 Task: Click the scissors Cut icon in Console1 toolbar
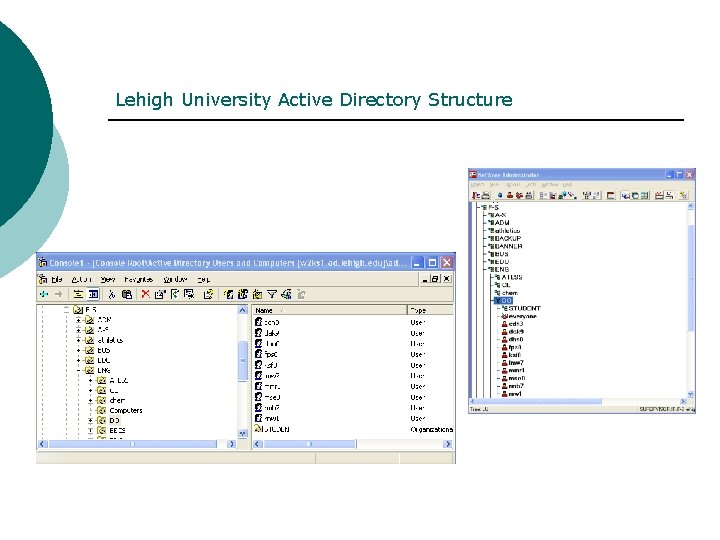[x=112, y=294]
